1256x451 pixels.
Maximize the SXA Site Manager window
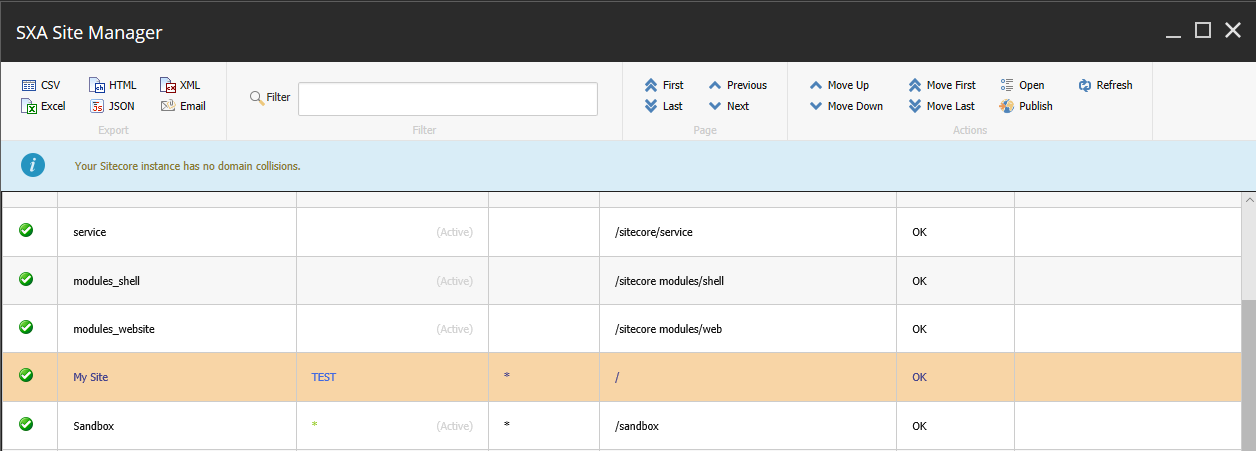(1203, 31)
